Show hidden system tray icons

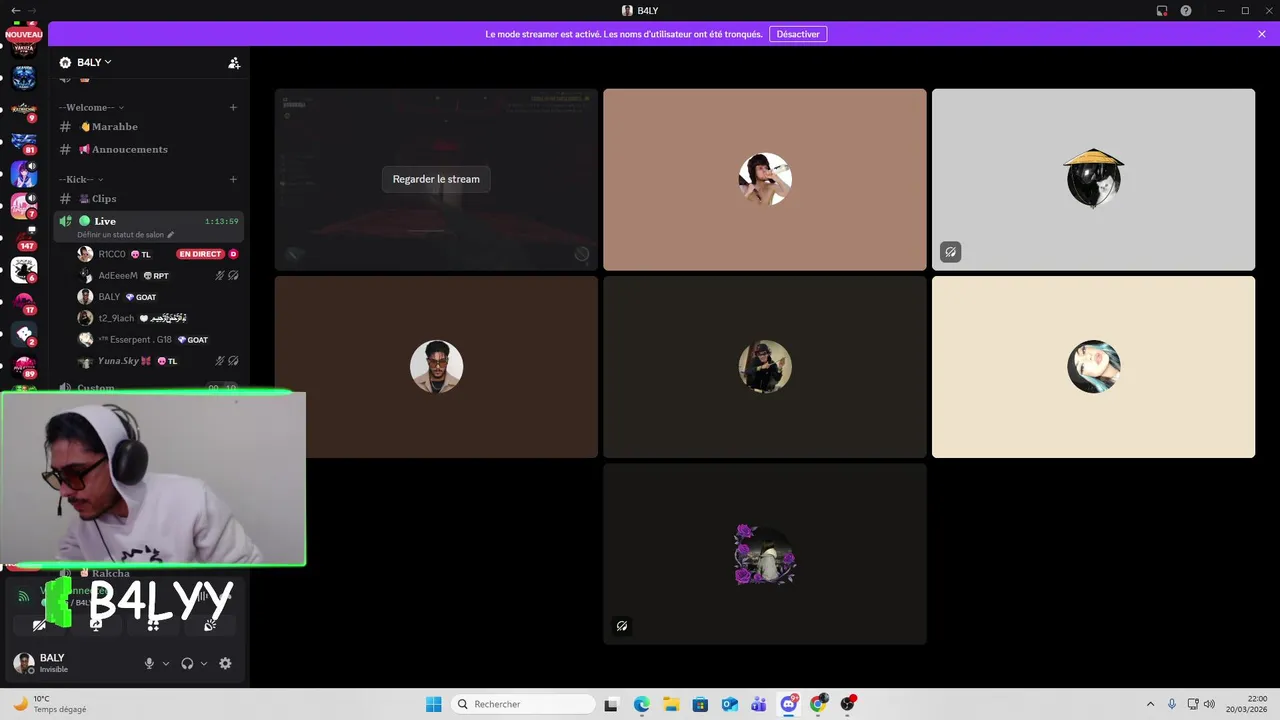[1150, 704]
